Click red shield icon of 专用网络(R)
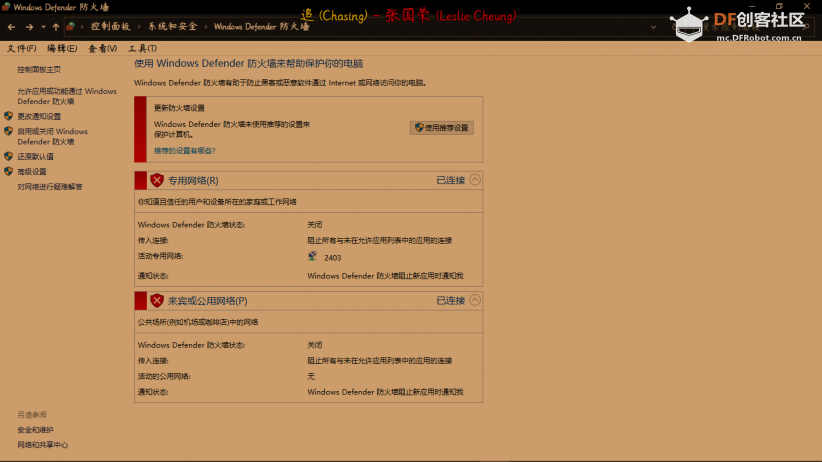Viewport: 822px width, 462px height. tap(157, 180)
